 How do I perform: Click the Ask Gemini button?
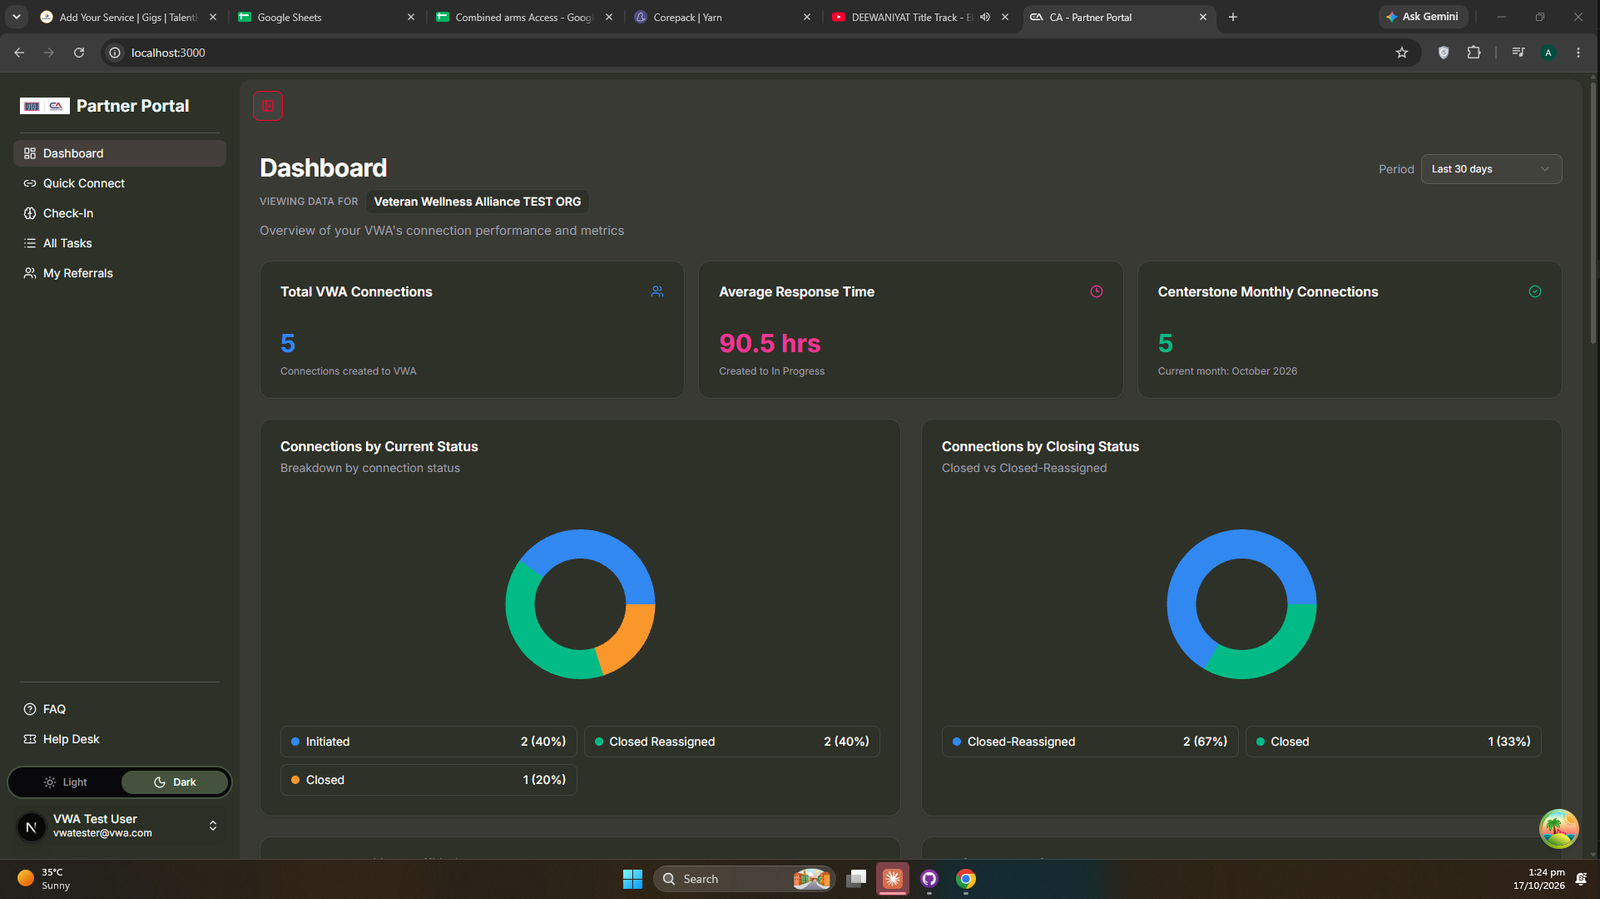click(x=1424, y=17)
